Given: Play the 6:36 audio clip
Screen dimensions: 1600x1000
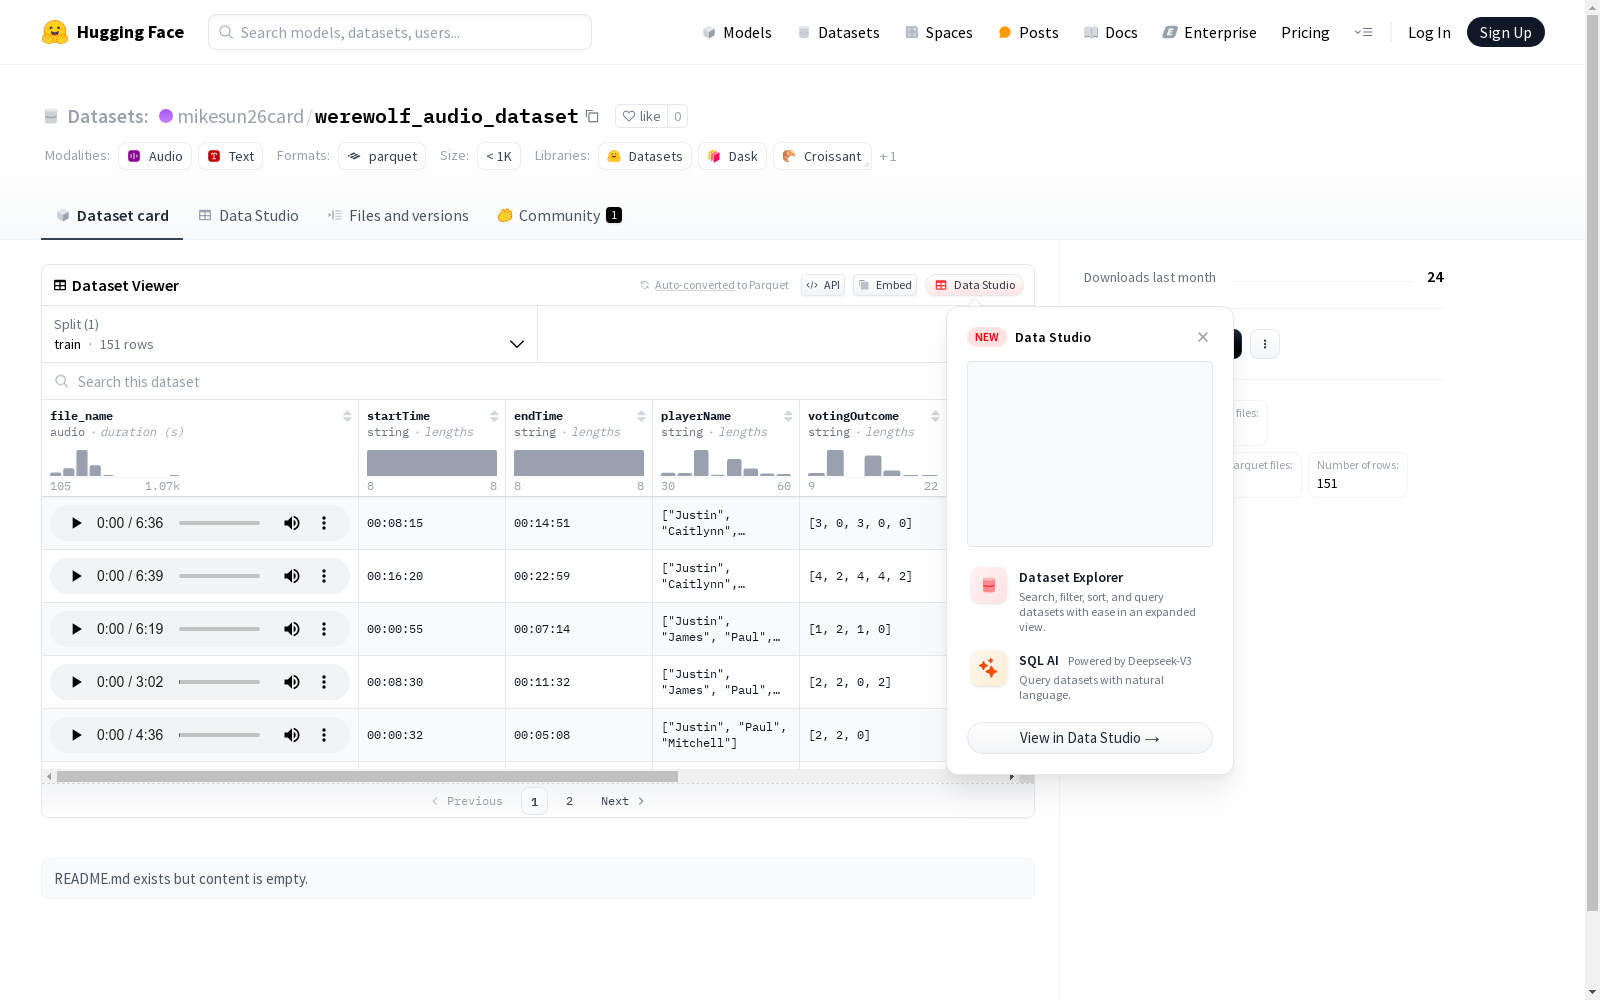Looking at the screenshot, I should pyautogui.click(x=76, y=523).
